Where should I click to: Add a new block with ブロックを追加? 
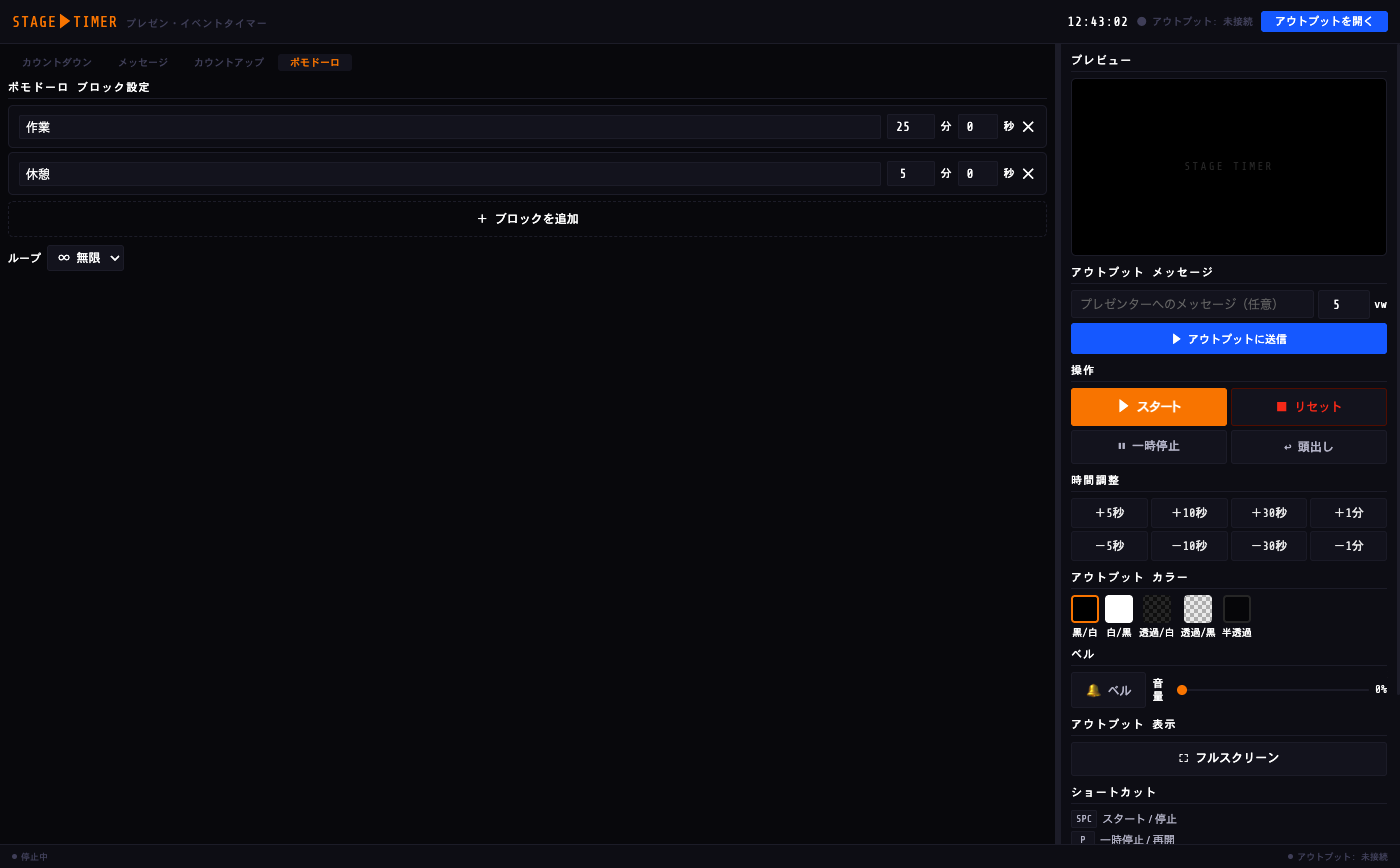(527, 219)
